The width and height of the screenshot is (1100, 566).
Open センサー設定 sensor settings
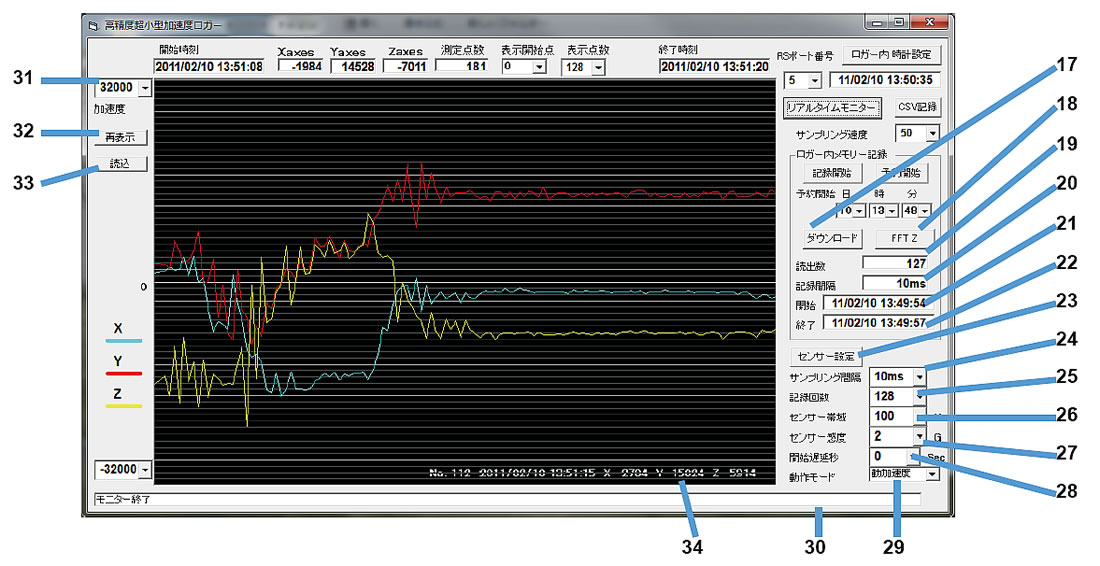point(824,355)
